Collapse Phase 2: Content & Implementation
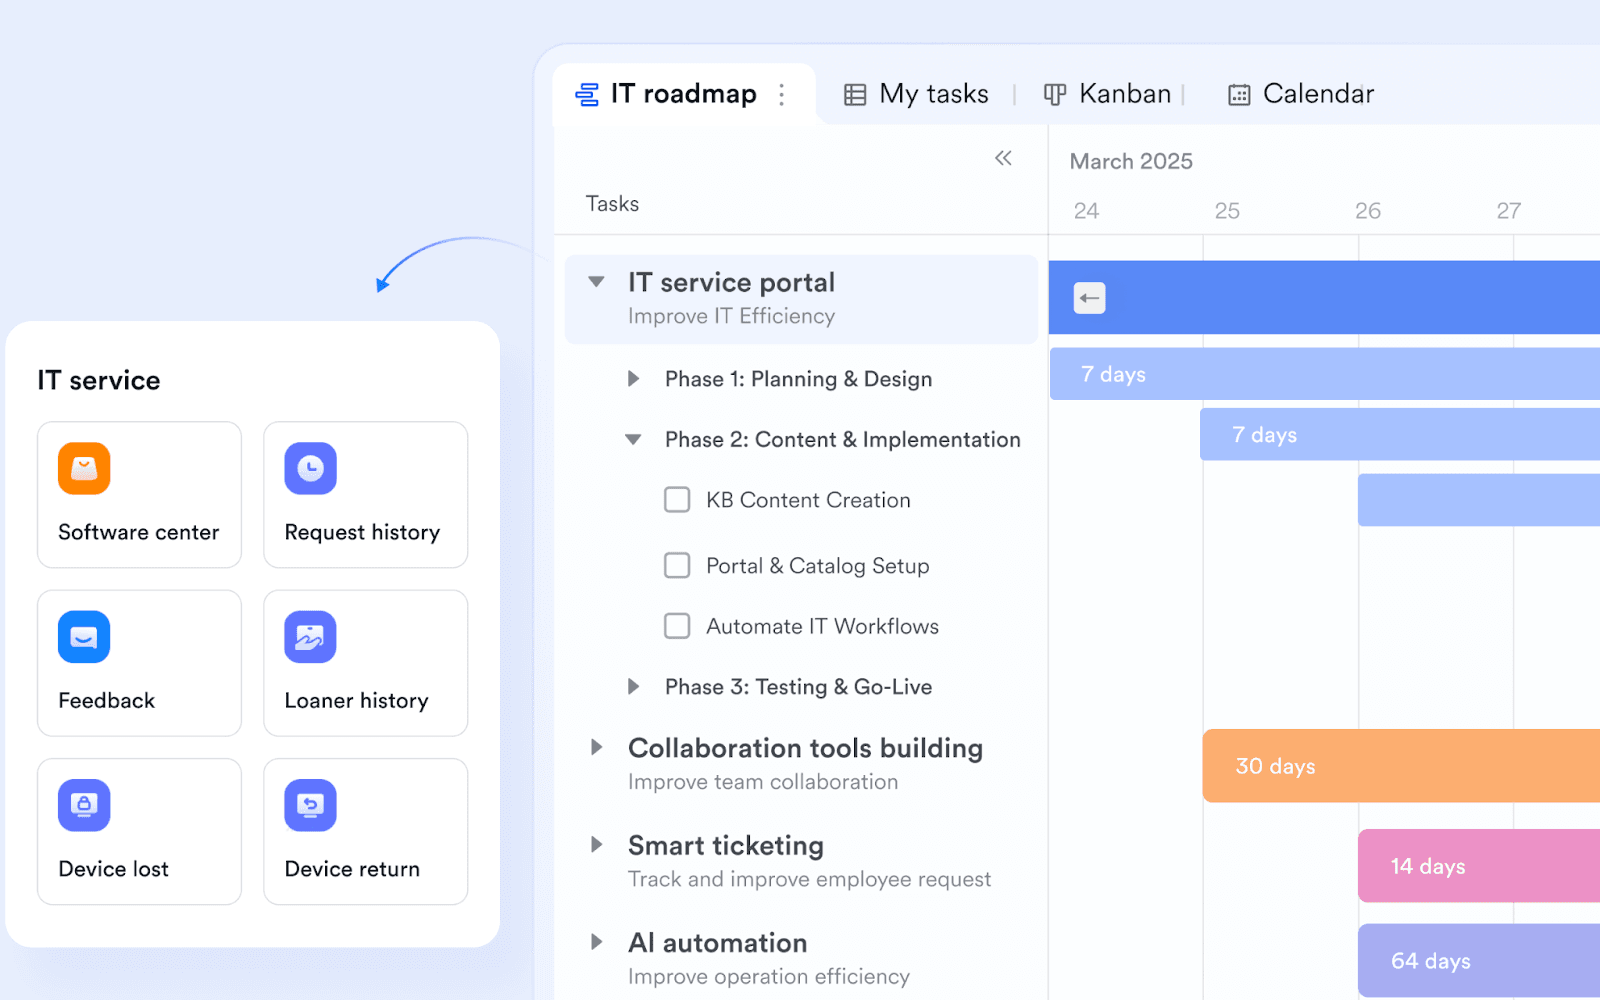The width and height of the screenshot is (1600, 1000). point(633,439)
